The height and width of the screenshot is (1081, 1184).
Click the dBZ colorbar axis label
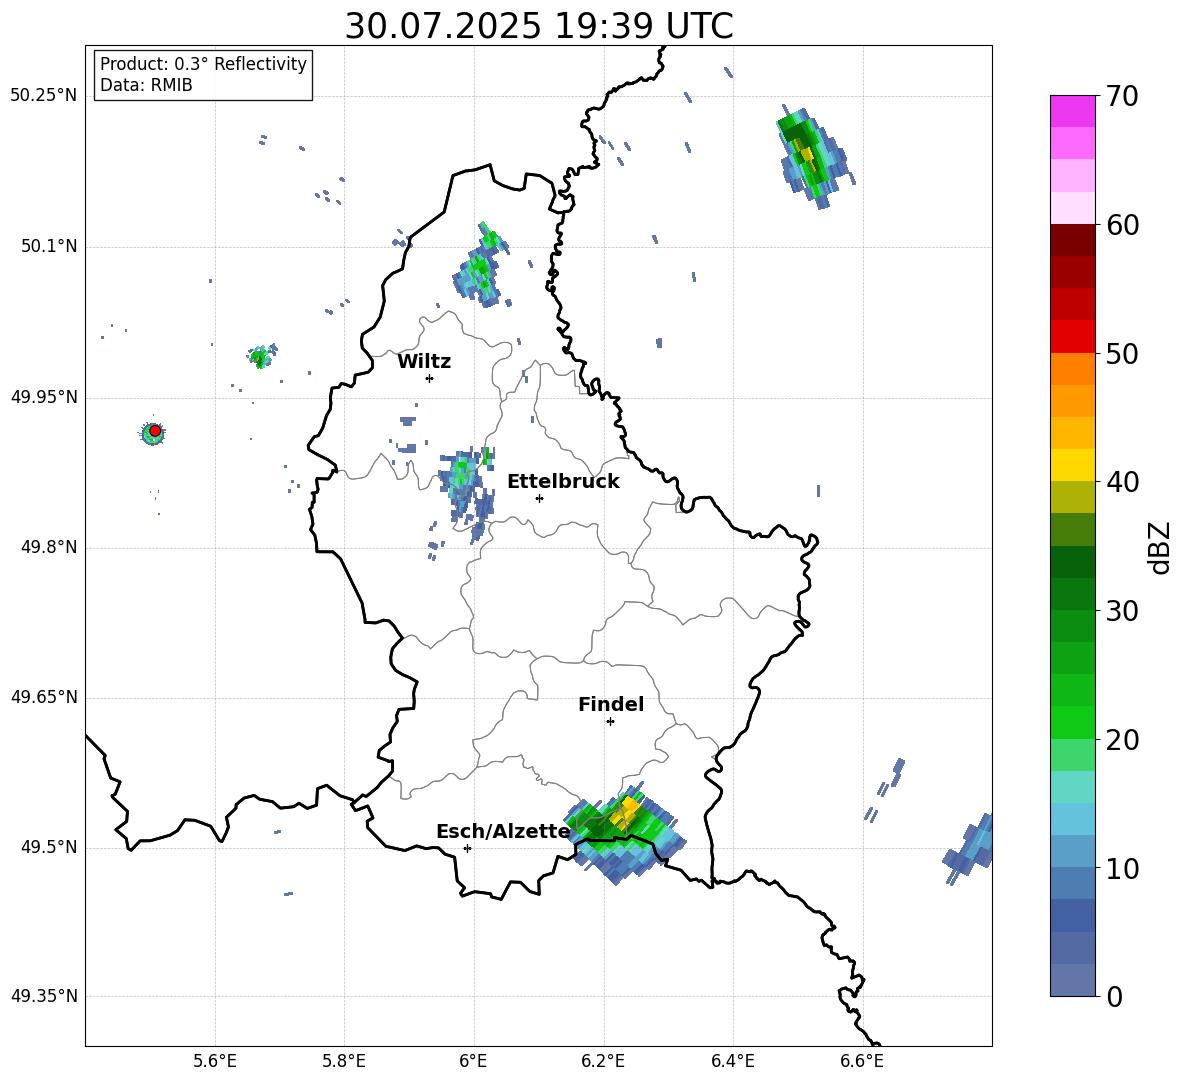1158,547
